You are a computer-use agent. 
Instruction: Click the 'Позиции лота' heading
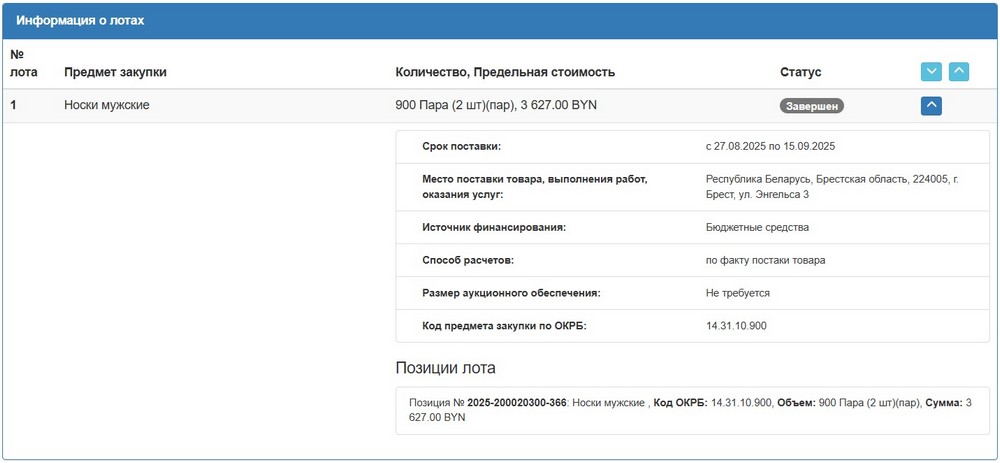click(445, 368)
